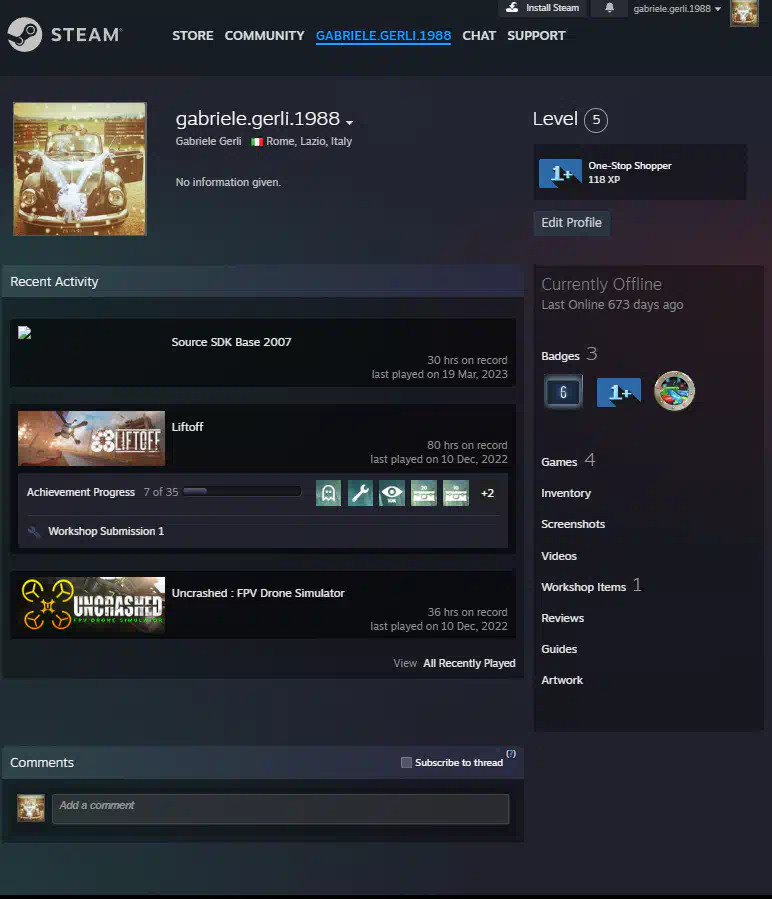Open the eye achievement icon in Liftoff
Viewport: 772px width, 899px height.
coord(392,493)
